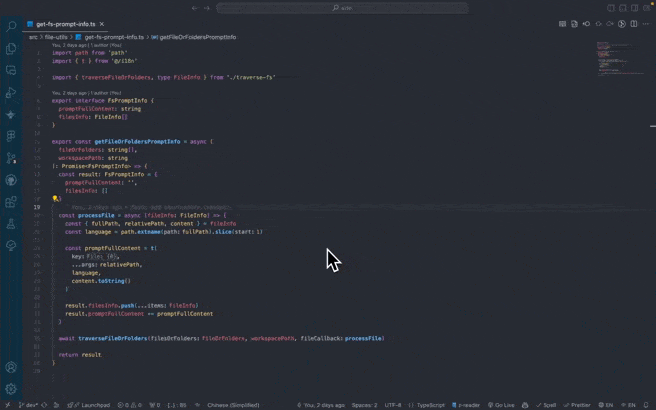Open the Customize Layout button
The image size is (656, 410).
tap(647, 8)
